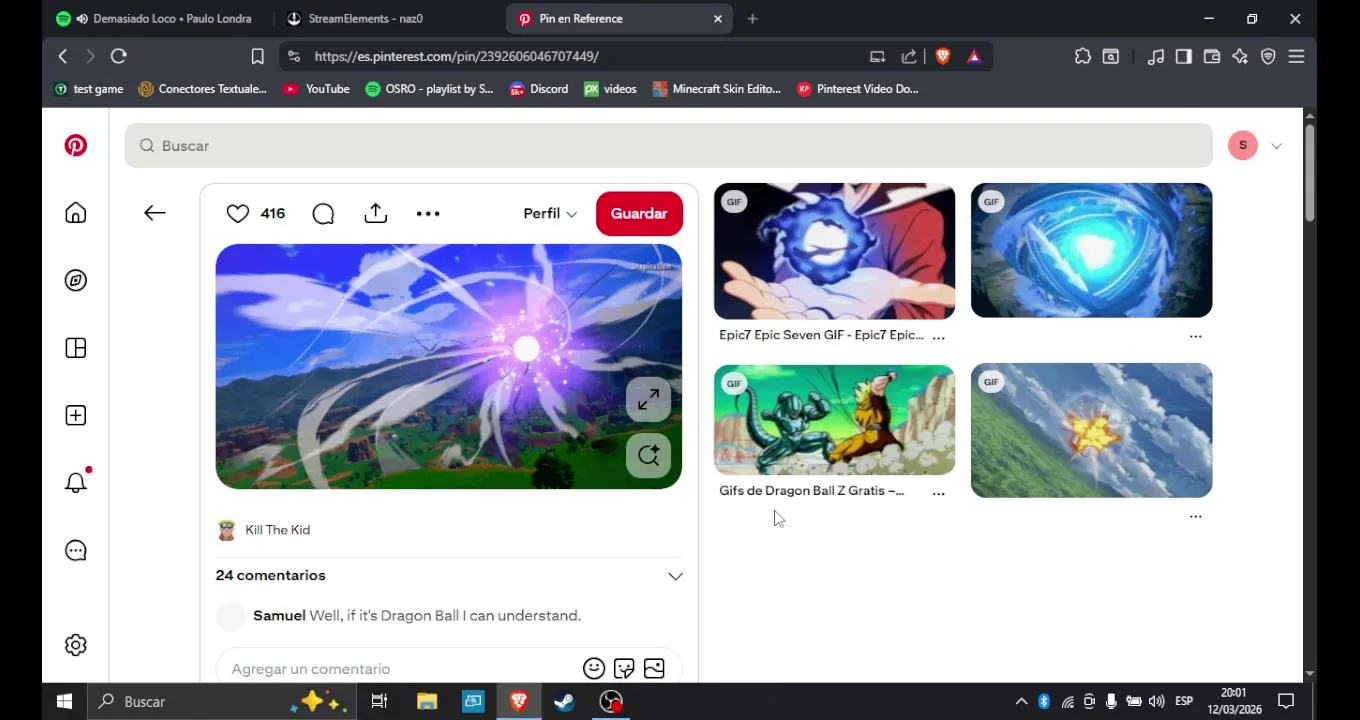The width and height of the screenshot is (1360, 720).
Task: Open options for Gifs de Dragon Ball Z pin
Action: [938, 493]
